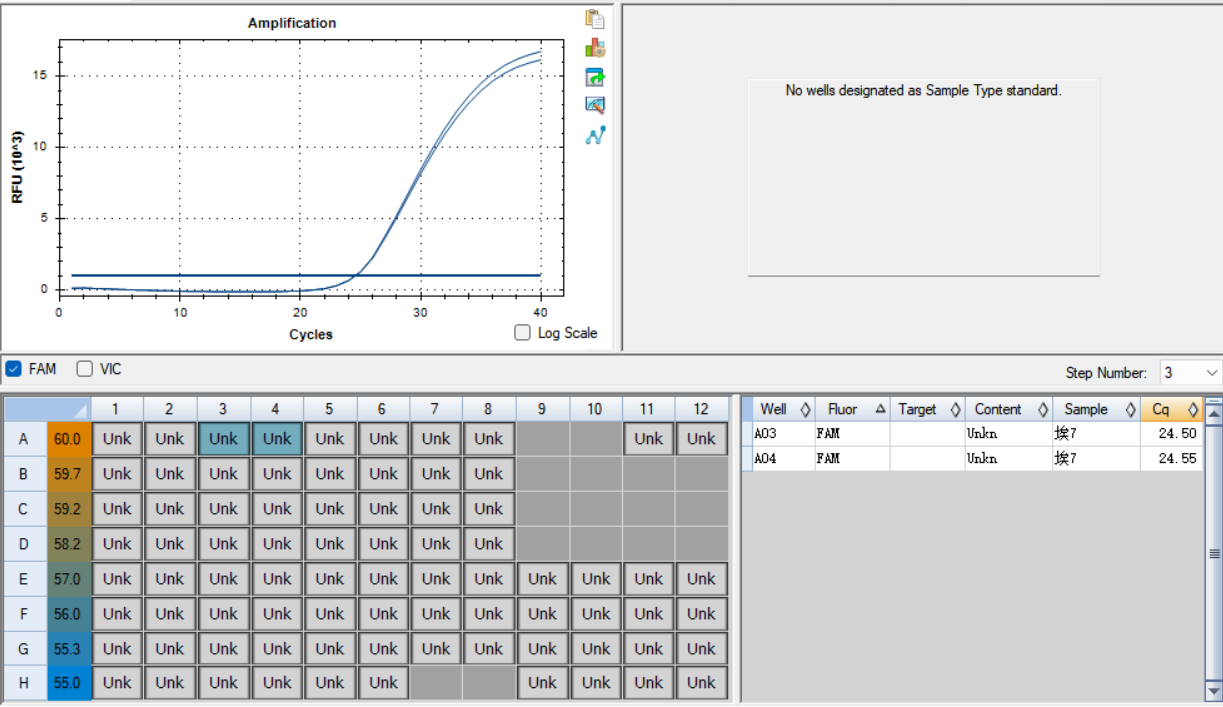Image resolution: width=1223 pixels, height=707 pixels.
Task: Select Unk well A12
Action: coord(701,438)
